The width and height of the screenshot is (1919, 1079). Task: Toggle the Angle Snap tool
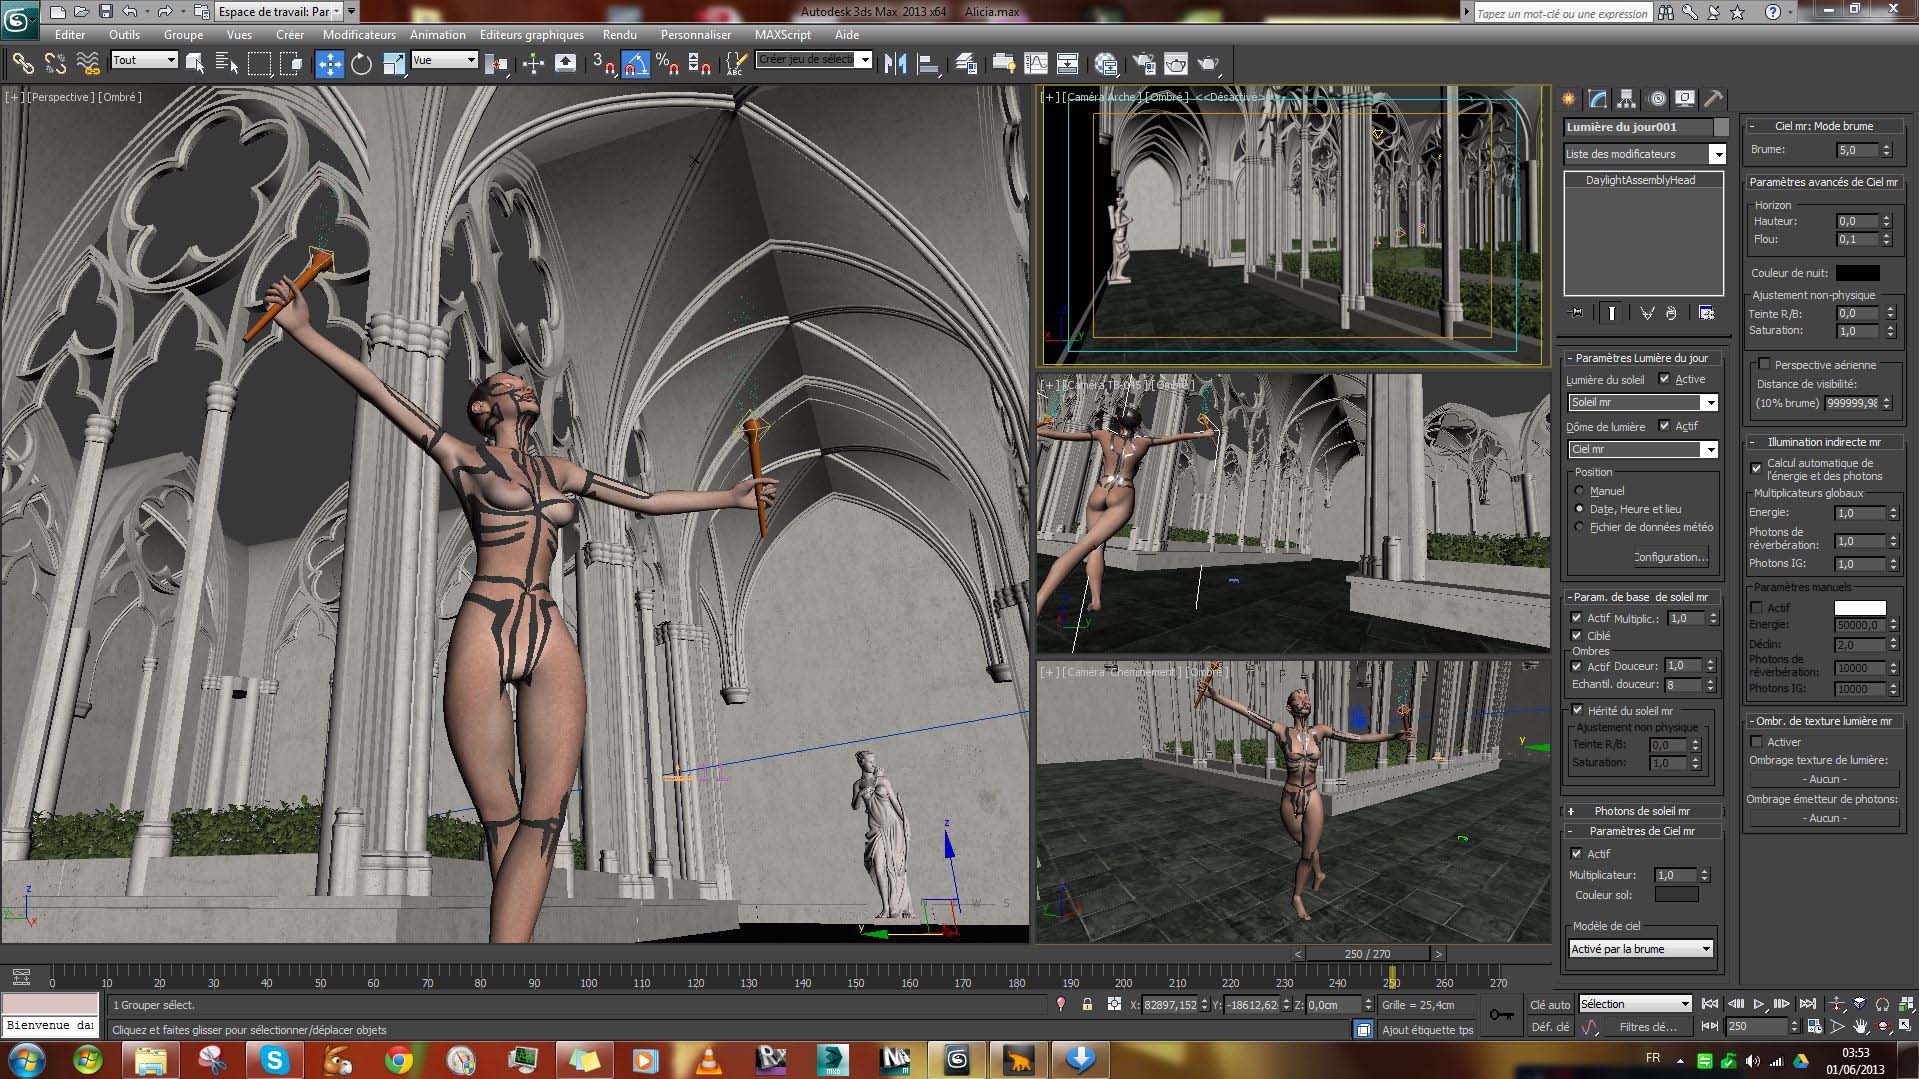click(635, 64)
